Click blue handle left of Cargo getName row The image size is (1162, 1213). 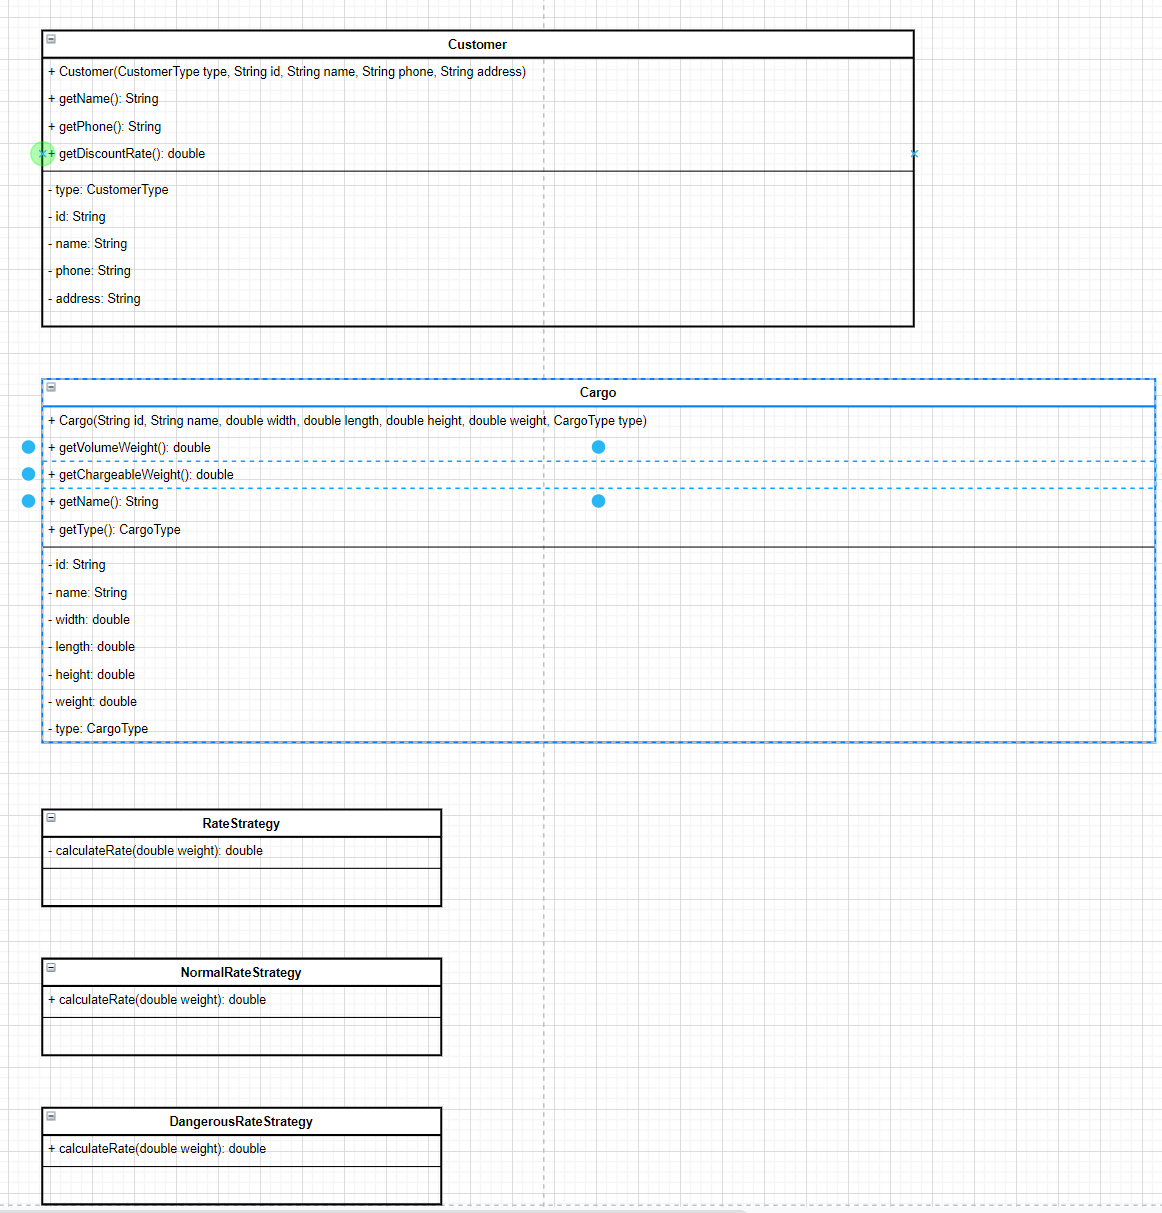coord(28,501)
